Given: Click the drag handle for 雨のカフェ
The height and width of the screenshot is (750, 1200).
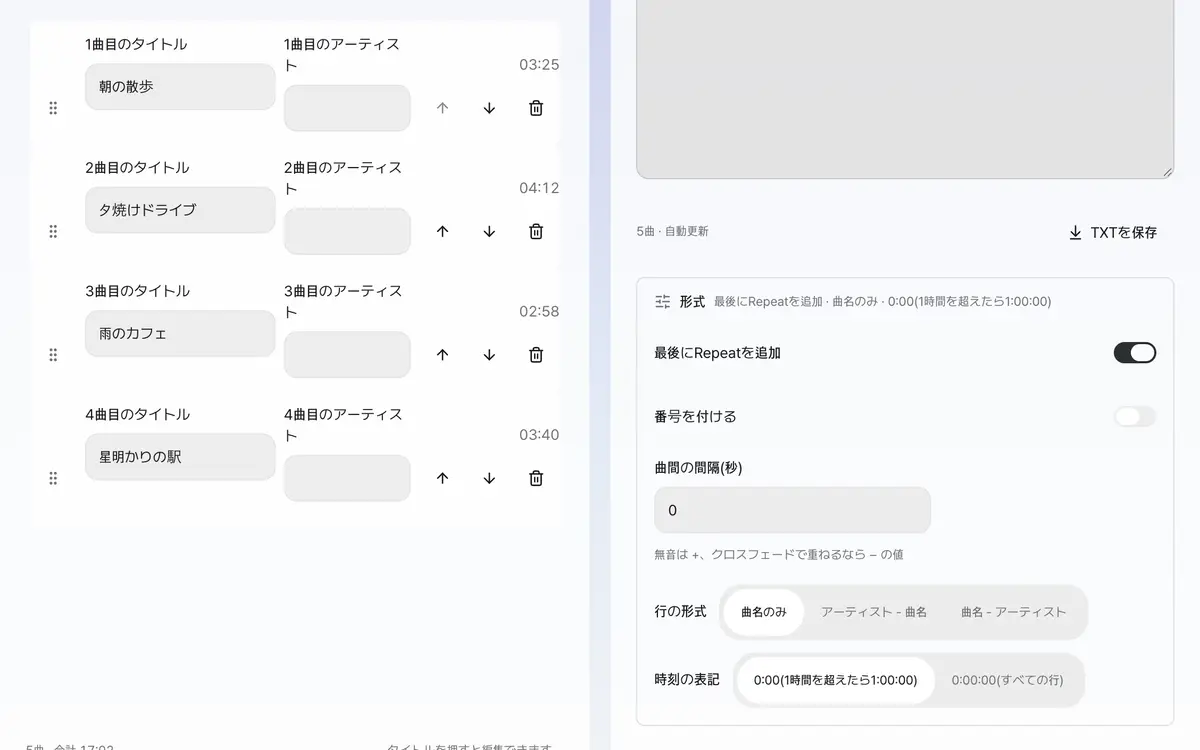Looking at the screenshot, I should [53, 354].
